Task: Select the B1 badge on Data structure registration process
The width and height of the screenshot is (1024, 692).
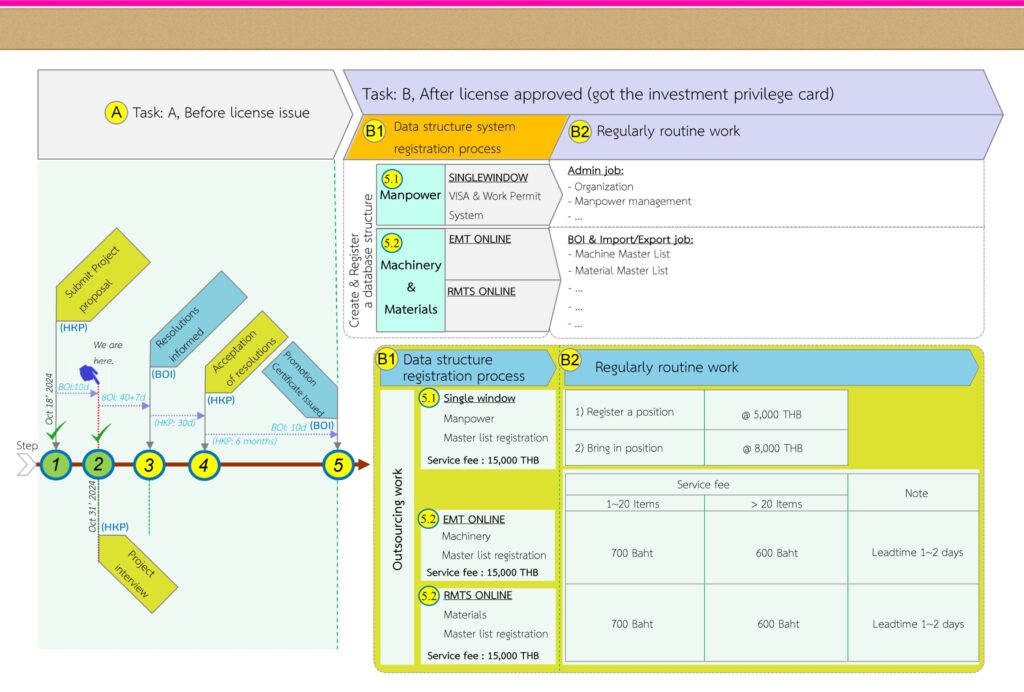Action: pyautogui.click(x=387, y=358)
